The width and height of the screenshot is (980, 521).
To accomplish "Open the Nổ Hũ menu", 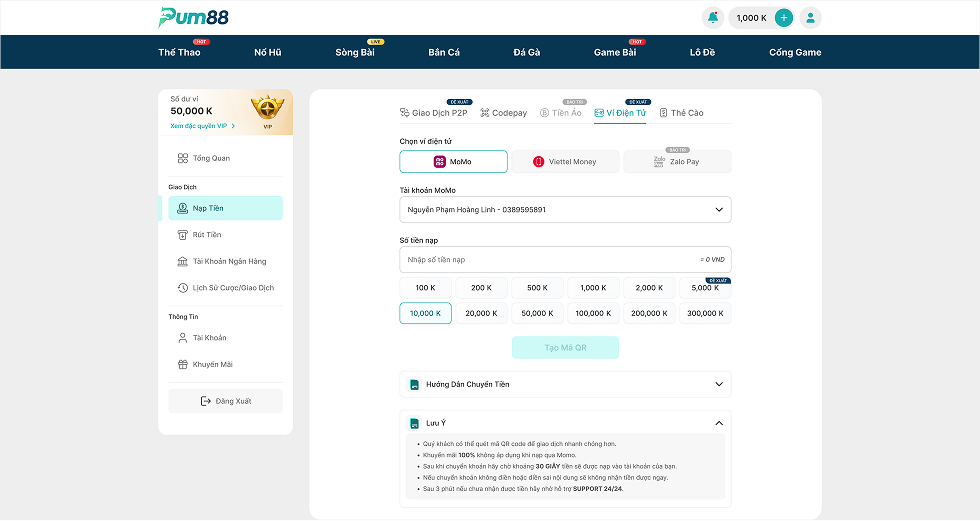I will coord(268,52).
